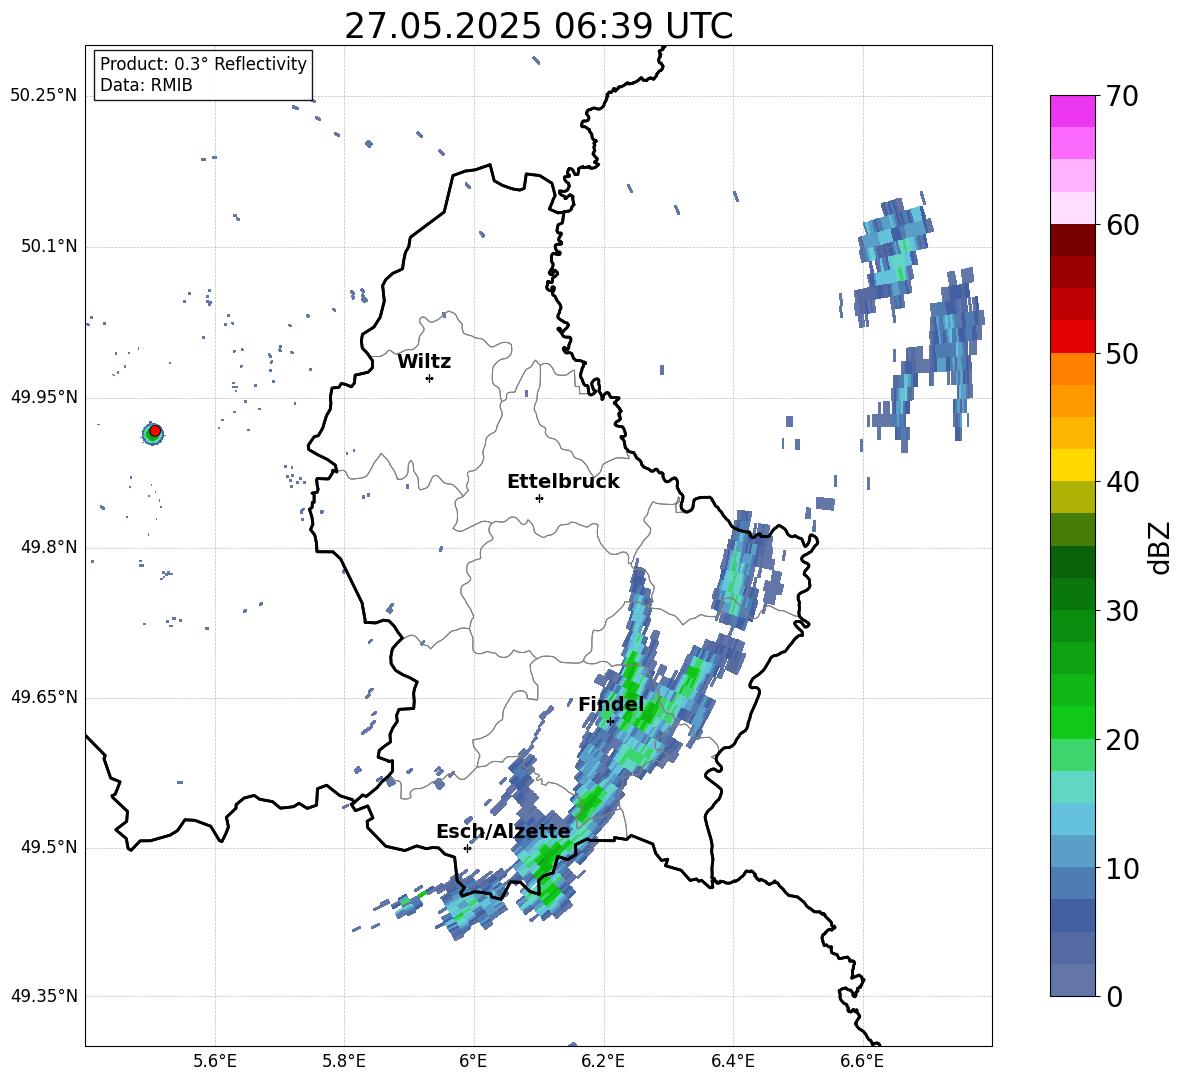Click the 'Product: 0.3° Reflectivity' label
This screenshot has width=1184, height=1081.
203,64
